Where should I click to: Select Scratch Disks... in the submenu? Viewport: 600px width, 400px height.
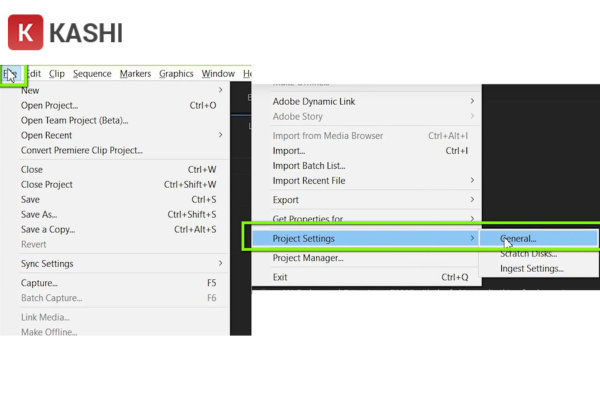coord(538,253)
